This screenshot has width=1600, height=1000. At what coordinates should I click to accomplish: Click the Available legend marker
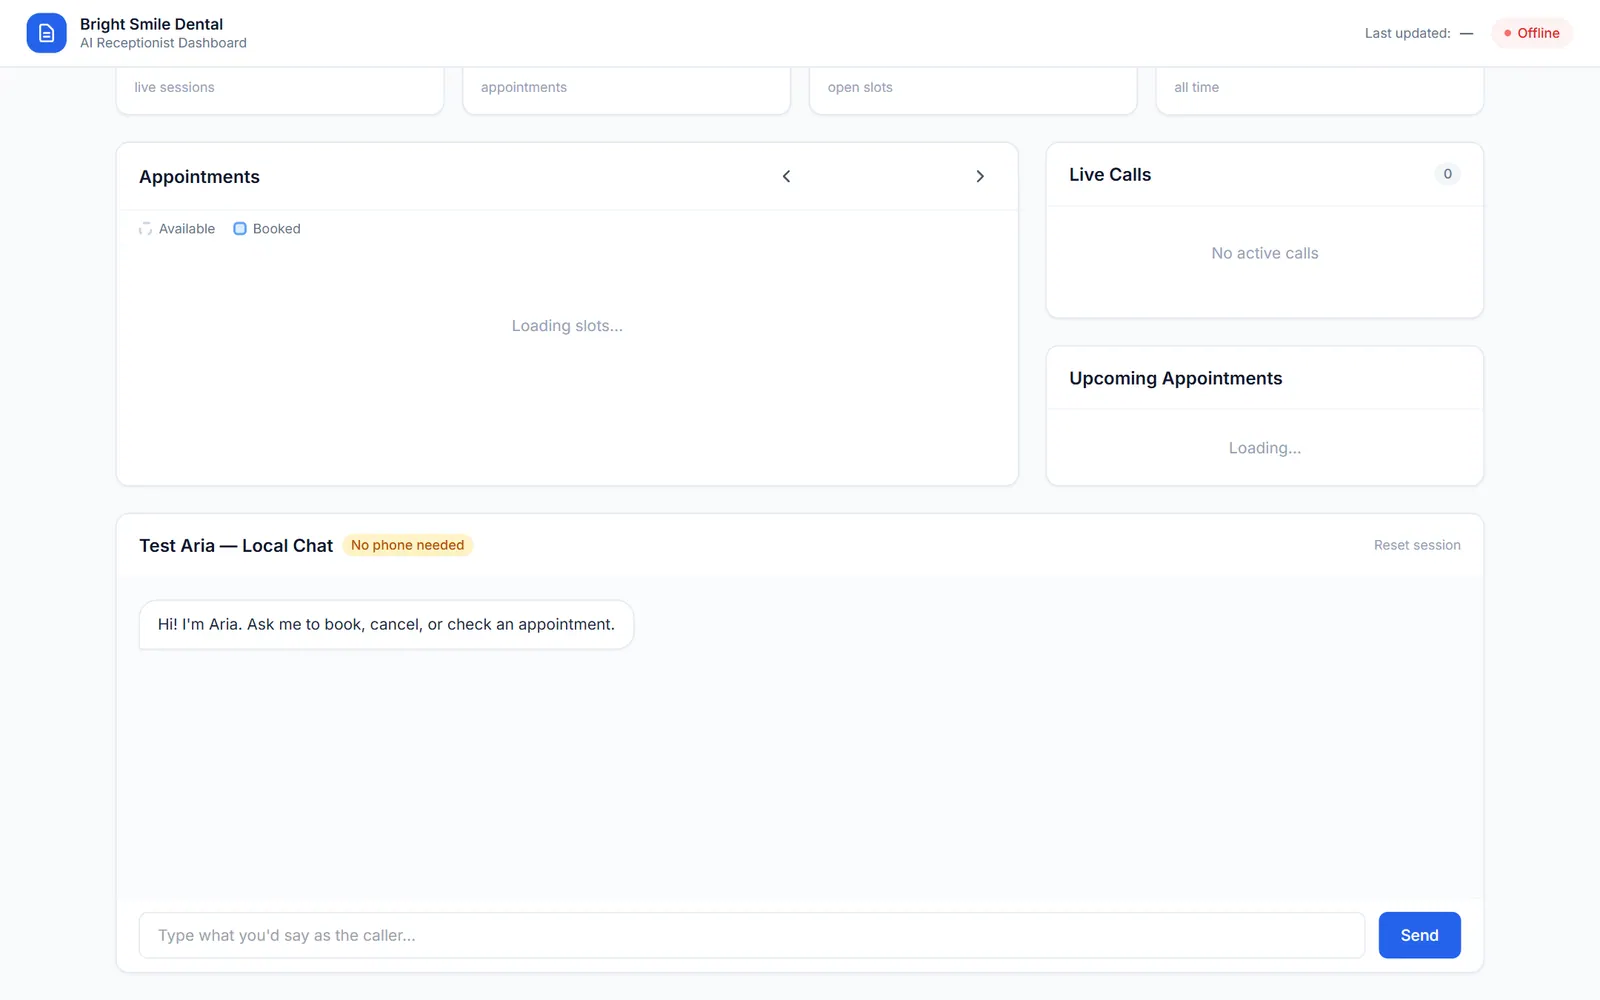(x=145, y=229)
